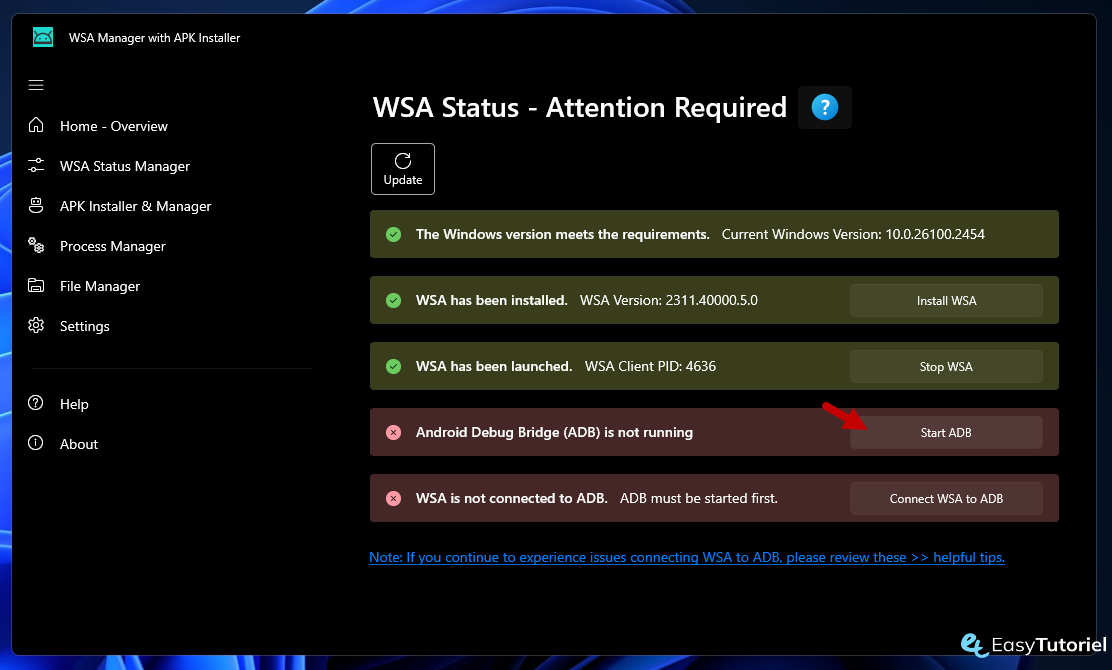This screenshot has height=670, width=1112.
Task: Click 'Android Debug Bridge (ADB) is not running' text
Action: [554, 432]
